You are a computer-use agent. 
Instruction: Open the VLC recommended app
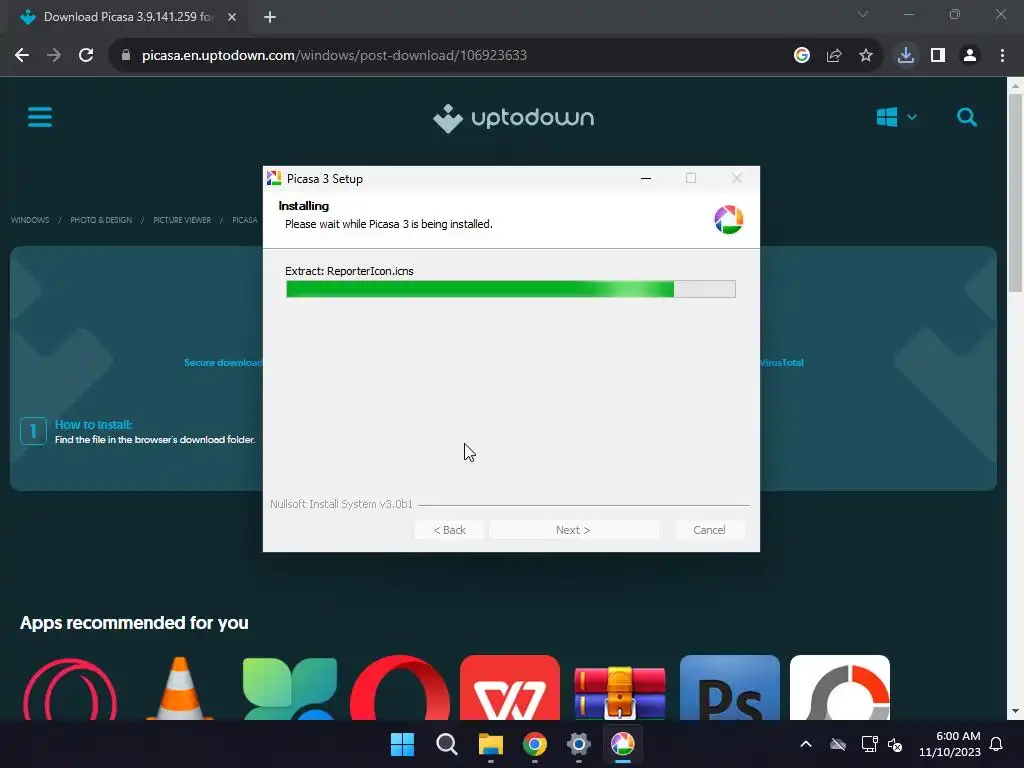click(180, 688)
